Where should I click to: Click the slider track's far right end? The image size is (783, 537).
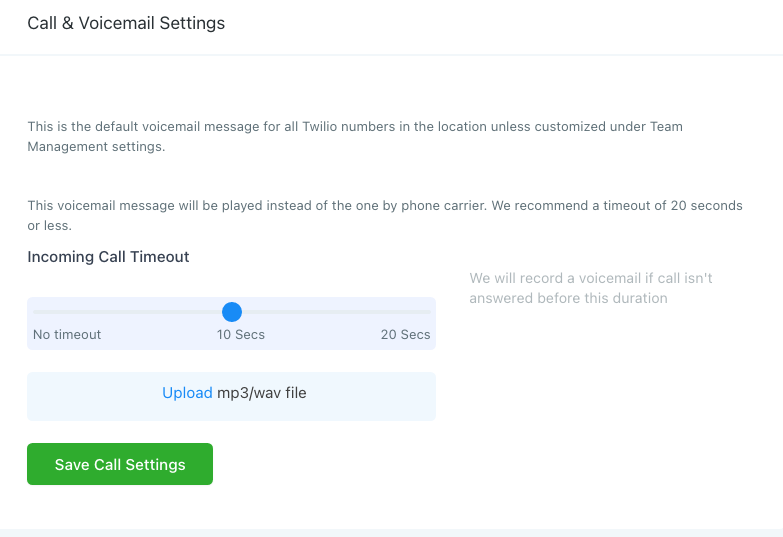click(429, 312)
